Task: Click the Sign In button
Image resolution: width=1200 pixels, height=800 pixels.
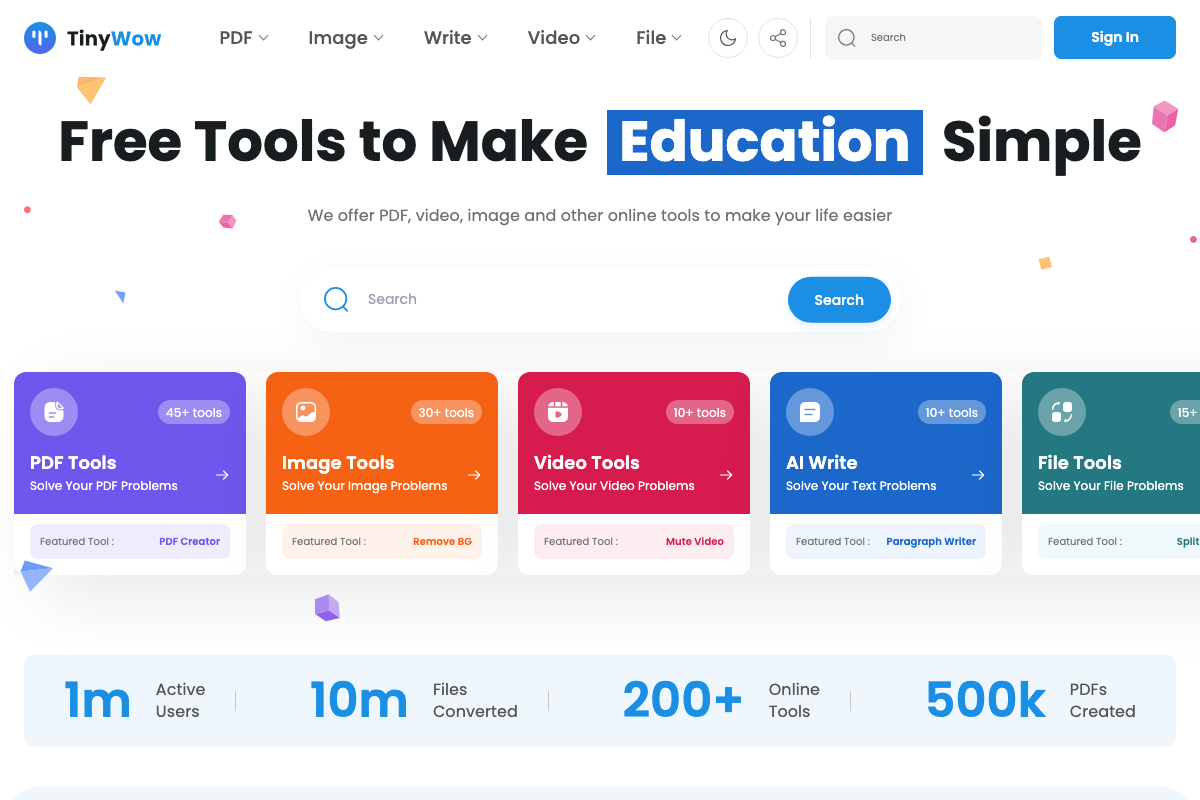Action: [x=1115, y=38]
